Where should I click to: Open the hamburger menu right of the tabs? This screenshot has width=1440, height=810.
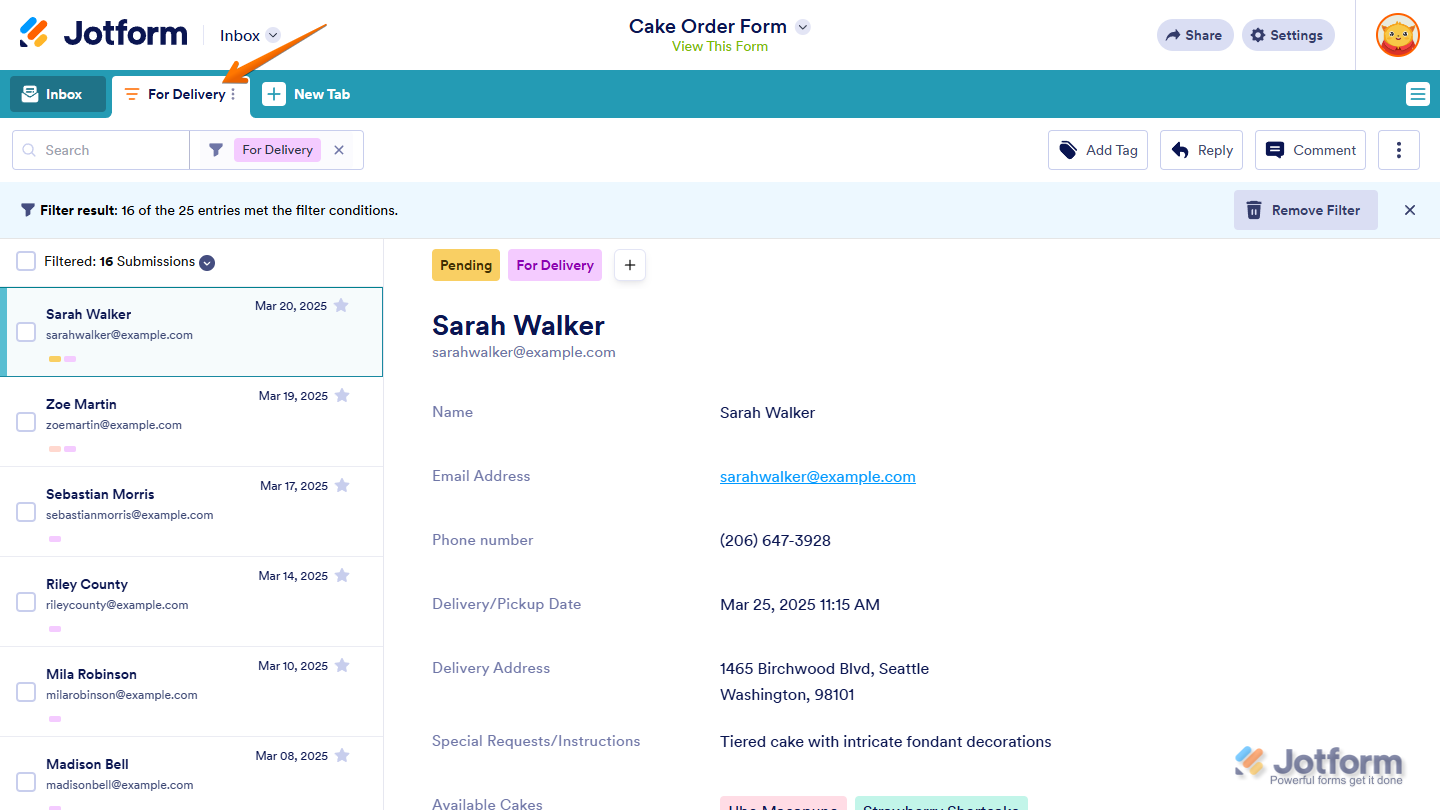click(x=1417, y=93)
